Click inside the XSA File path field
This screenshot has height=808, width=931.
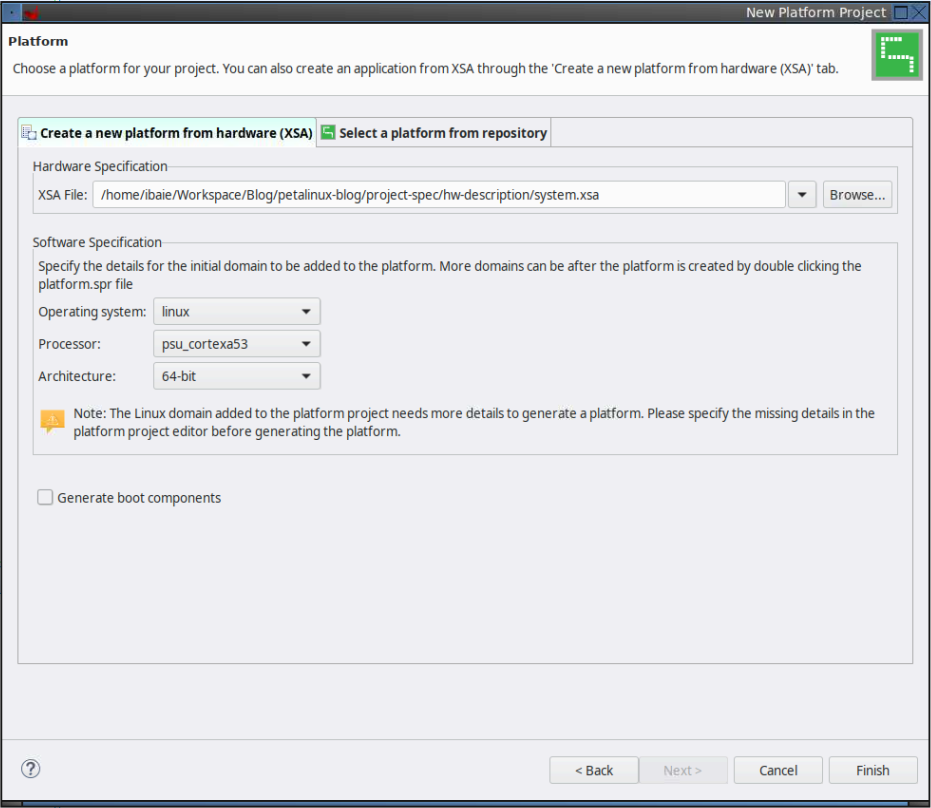click(440, 195)
